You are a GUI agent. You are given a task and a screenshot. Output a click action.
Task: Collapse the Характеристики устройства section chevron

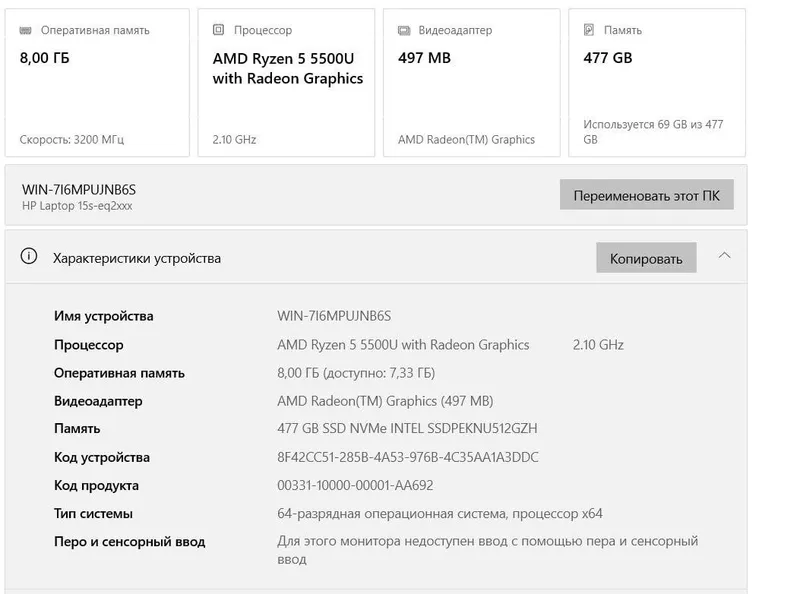click(724, 256)
